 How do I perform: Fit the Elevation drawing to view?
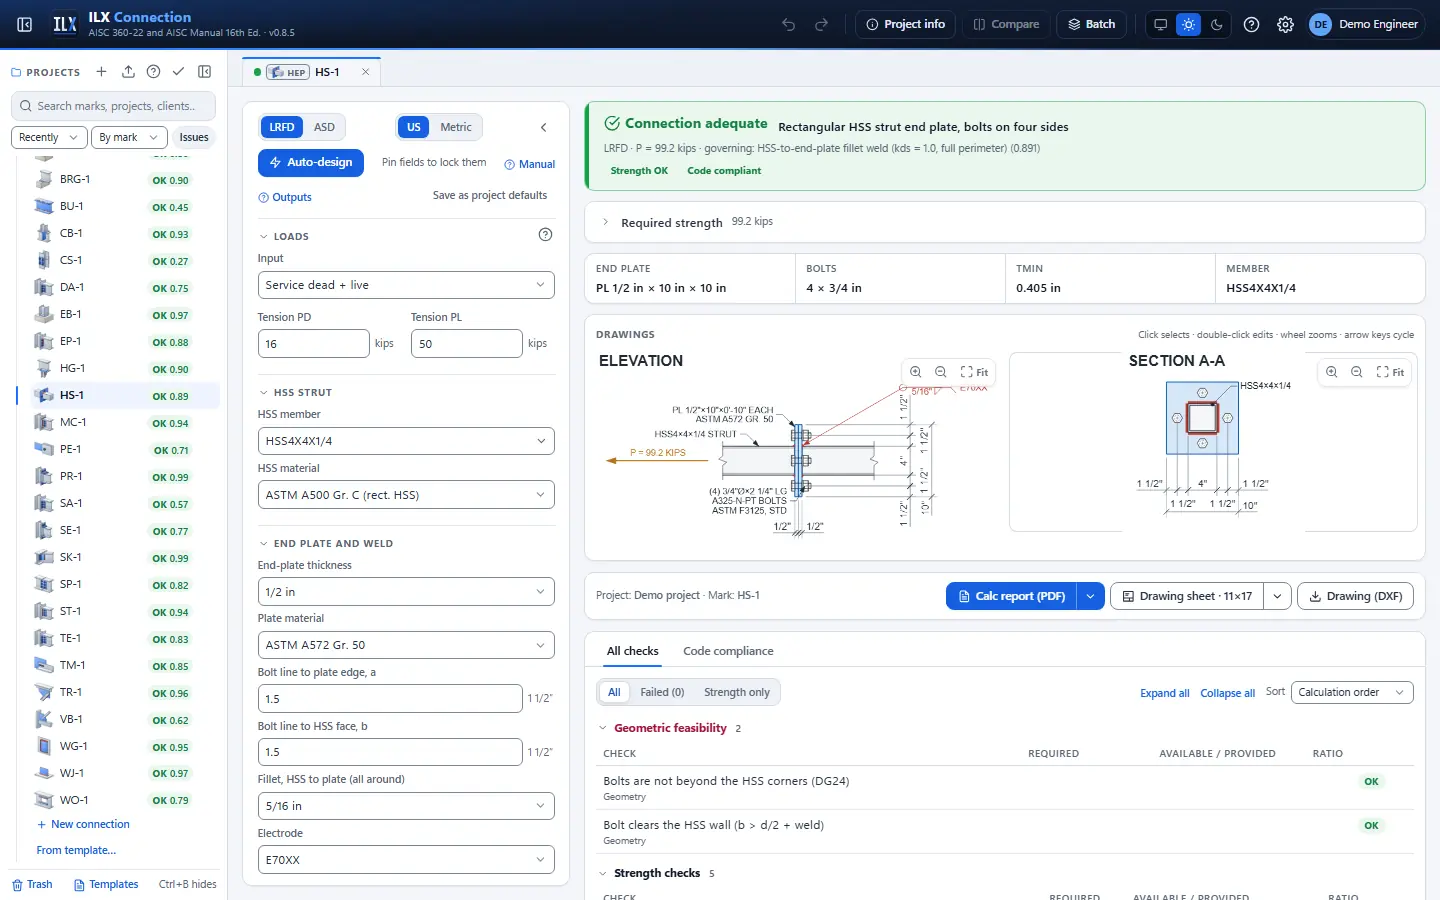coord(974,372)
